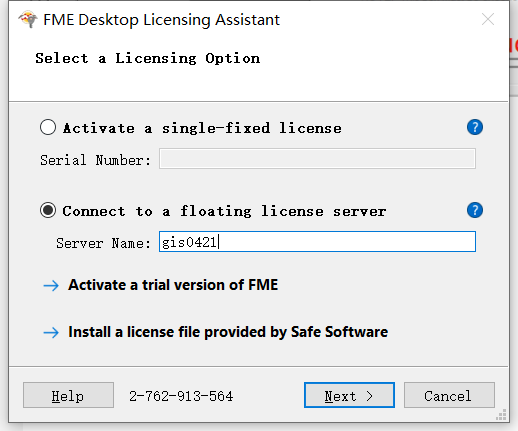Click the registration code 2-762-913-564
This screenshot has width=518, height=431.
tap(181, 396)
